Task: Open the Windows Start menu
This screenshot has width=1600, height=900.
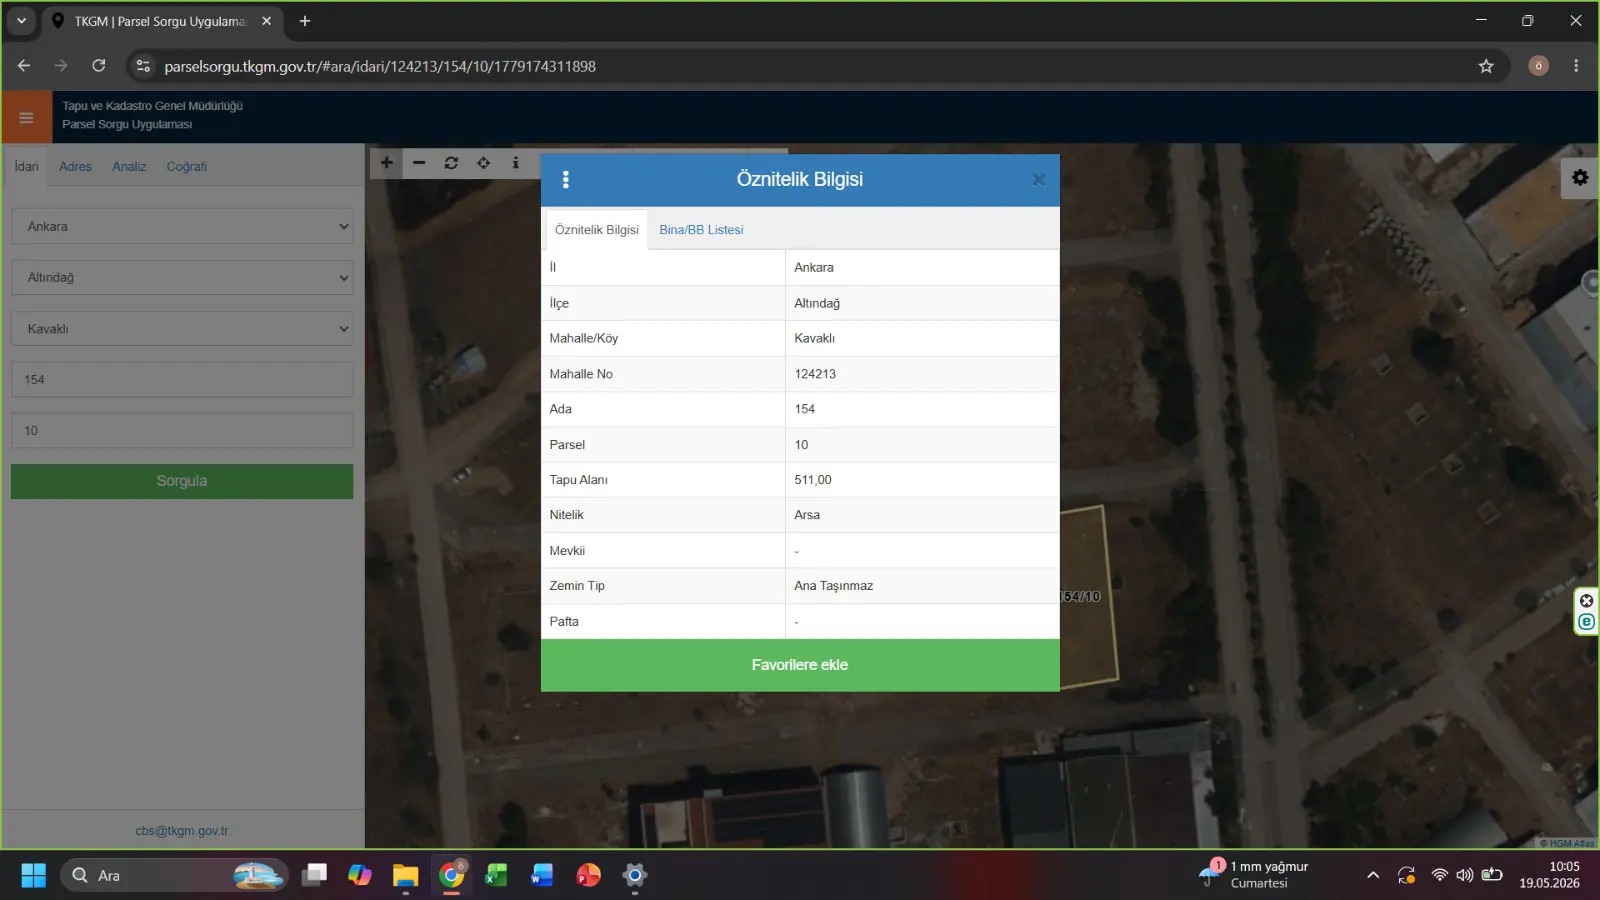Action: [33, 876]
